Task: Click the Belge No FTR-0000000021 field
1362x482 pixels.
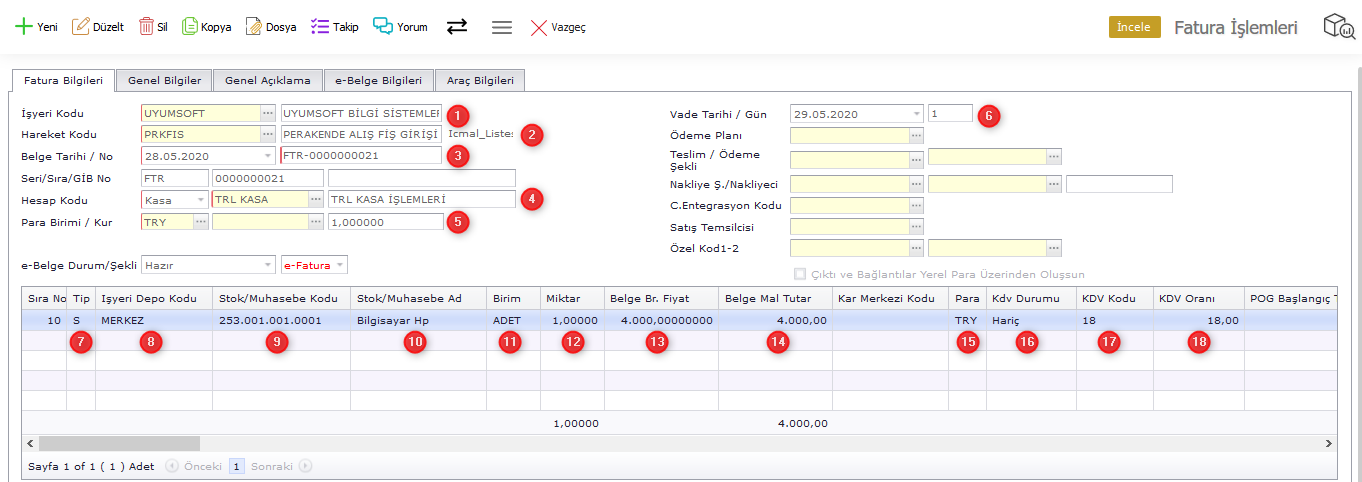Action: 360,156
